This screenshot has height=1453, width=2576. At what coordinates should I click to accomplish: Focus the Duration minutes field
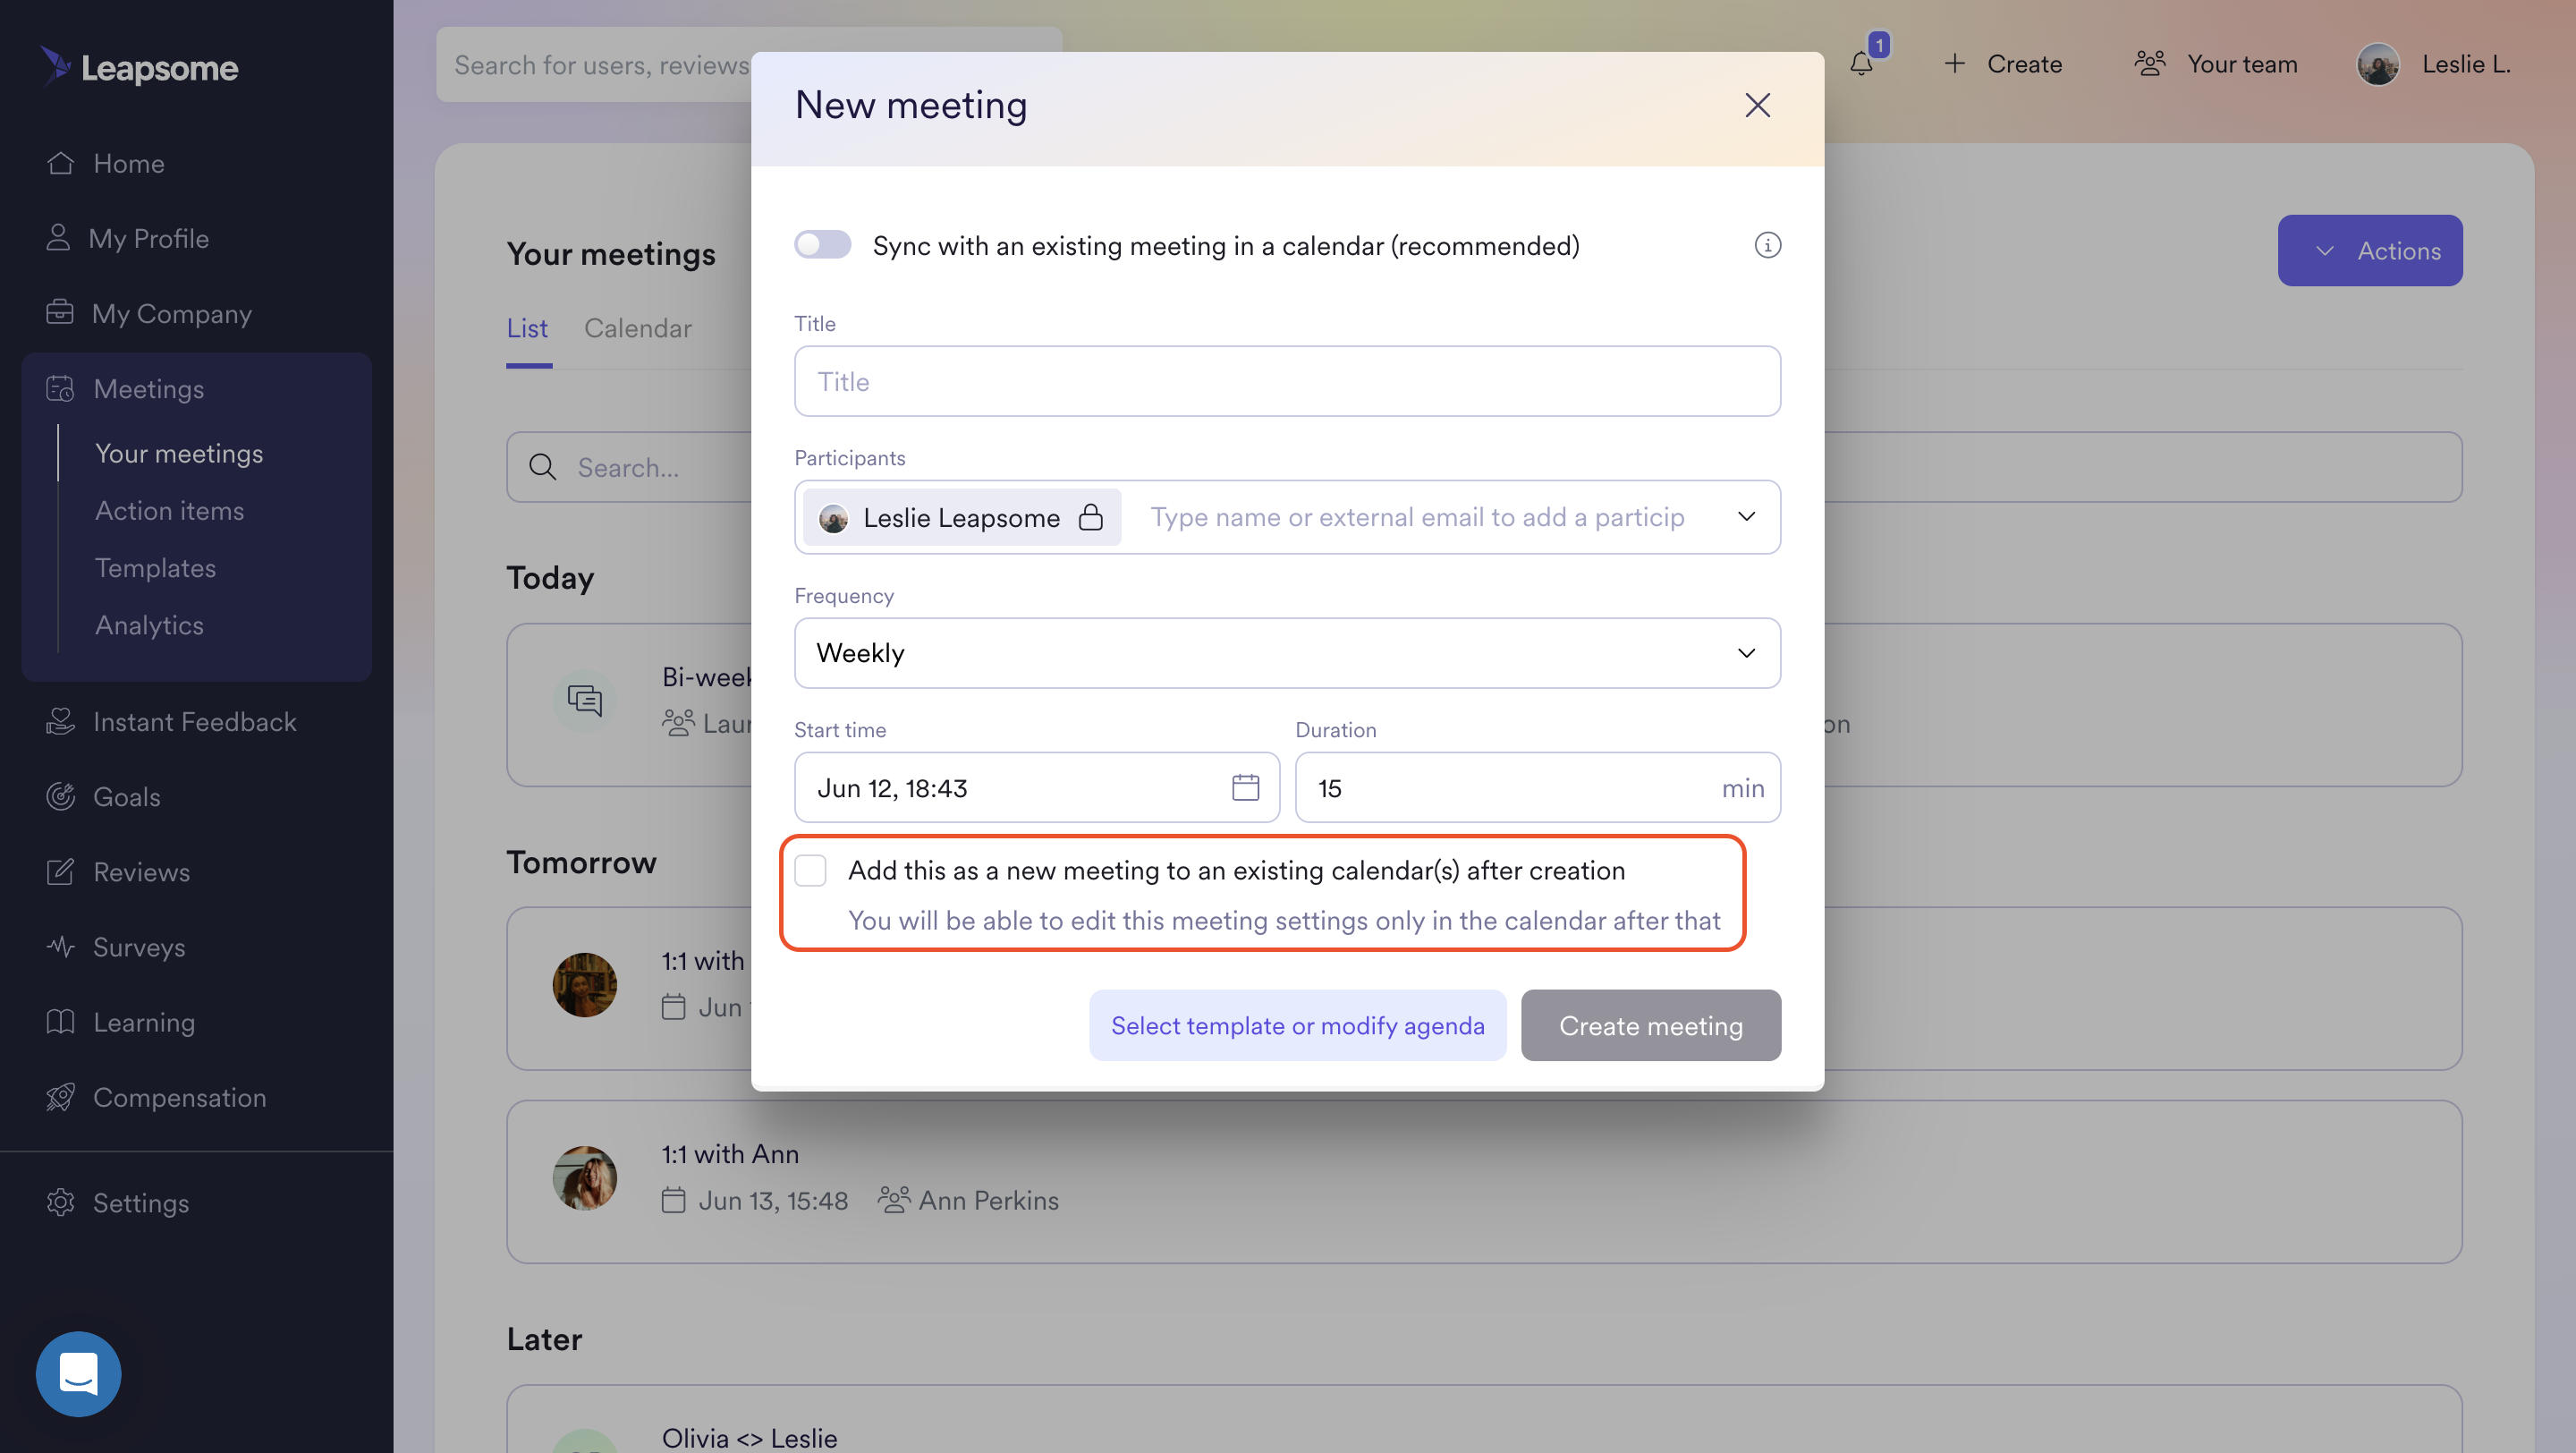click(x=1500, y=787)
